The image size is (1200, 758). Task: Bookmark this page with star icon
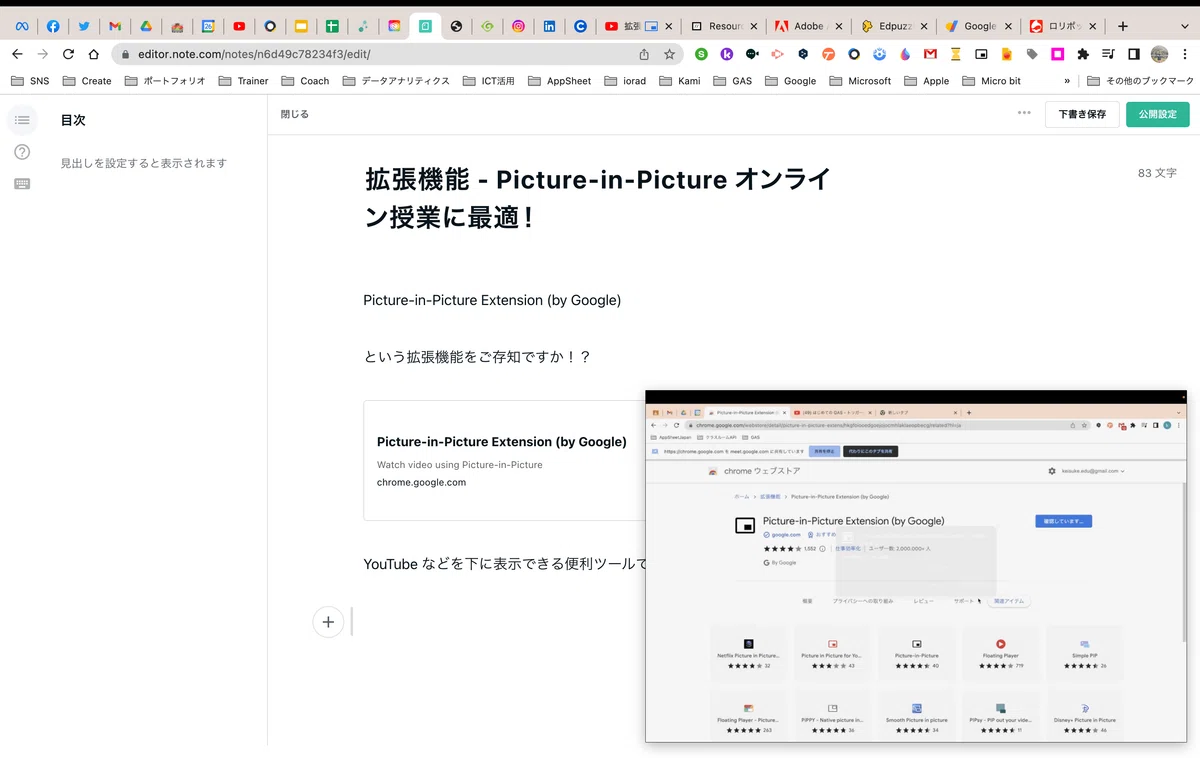click(669, 54)
